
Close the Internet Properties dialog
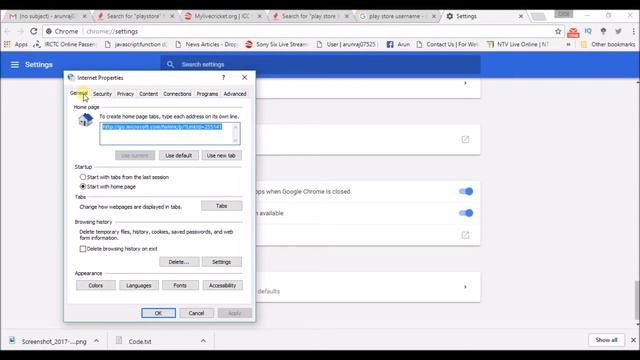pyautogui.click(x=244, y=78)
